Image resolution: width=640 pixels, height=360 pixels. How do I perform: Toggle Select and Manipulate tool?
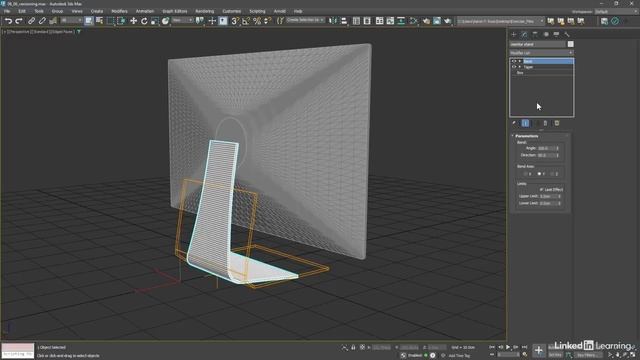pyautogui.click(x=212, y=21)
